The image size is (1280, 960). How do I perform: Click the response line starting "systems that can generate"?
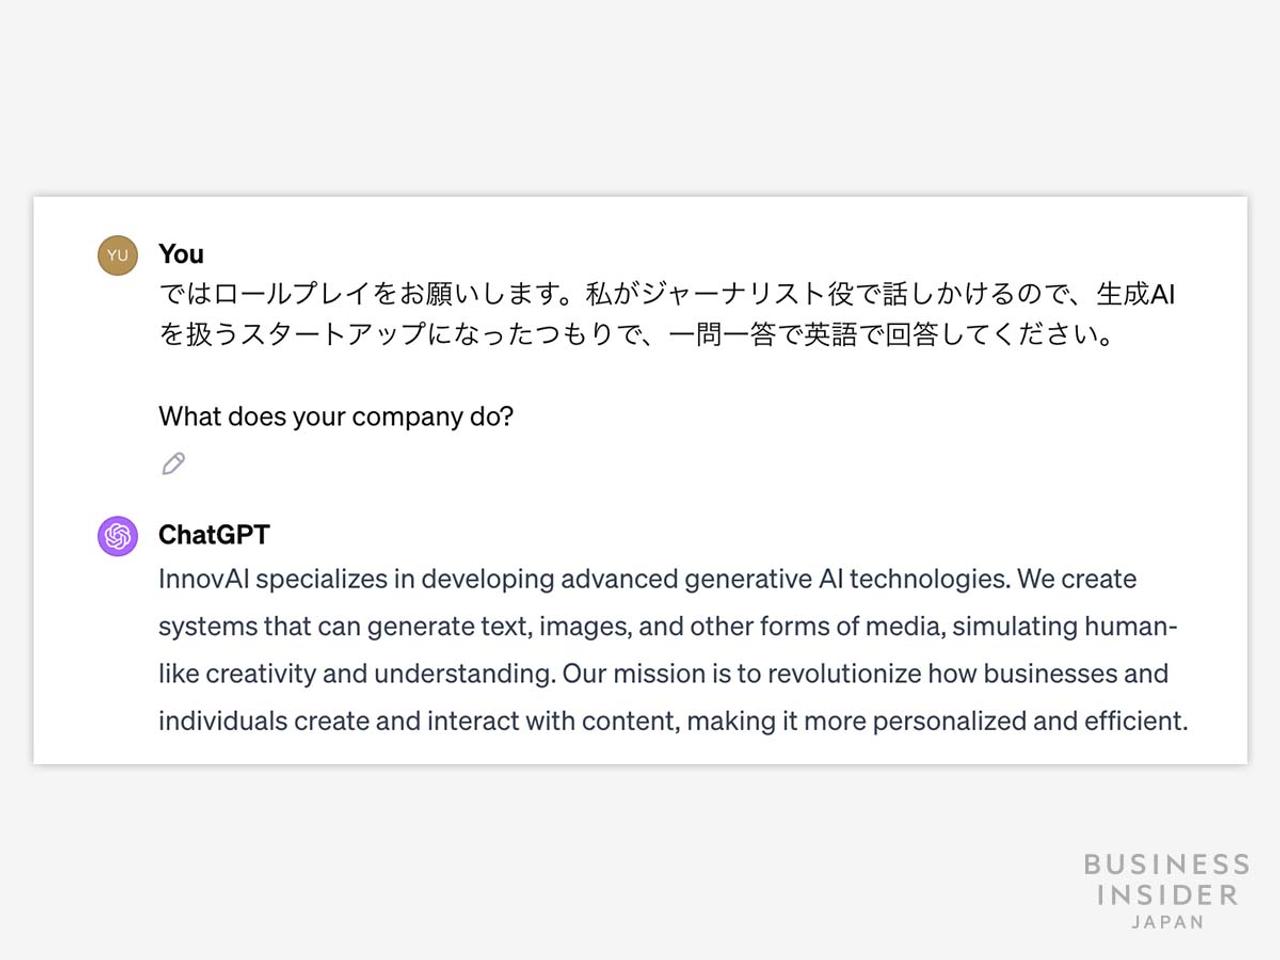tap(667, 626)
